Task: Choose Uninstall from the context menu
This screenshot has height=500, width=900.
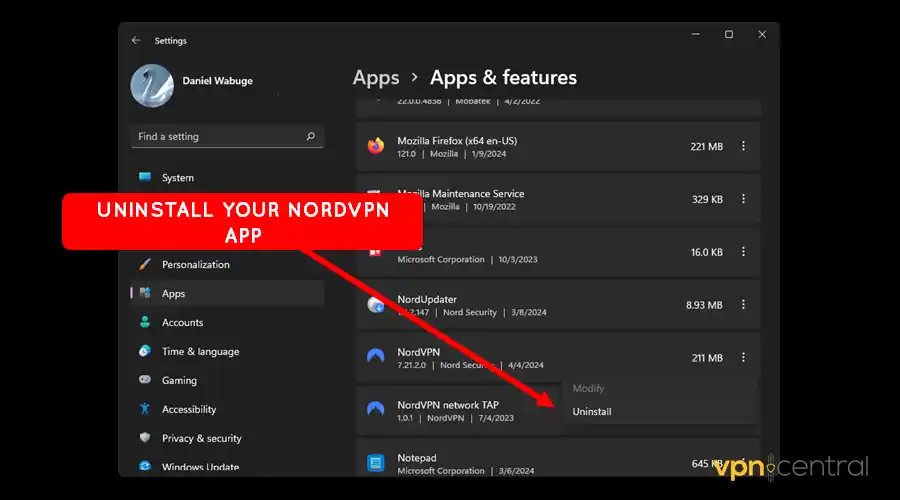Action: (x=592, y=412)
